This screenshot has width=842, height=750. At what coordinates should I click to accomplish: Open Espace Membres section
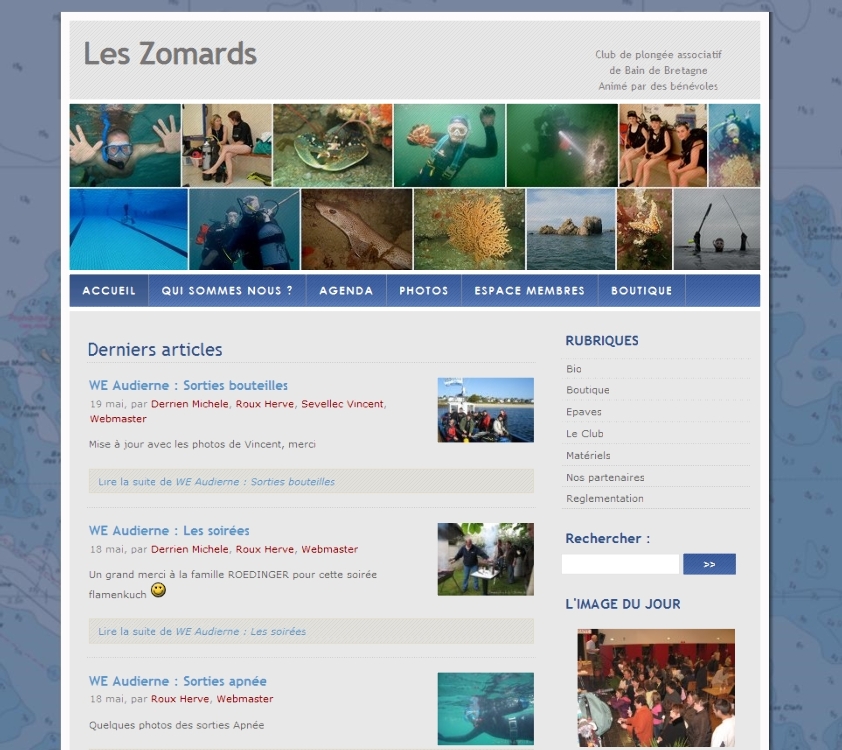(529, 290)
